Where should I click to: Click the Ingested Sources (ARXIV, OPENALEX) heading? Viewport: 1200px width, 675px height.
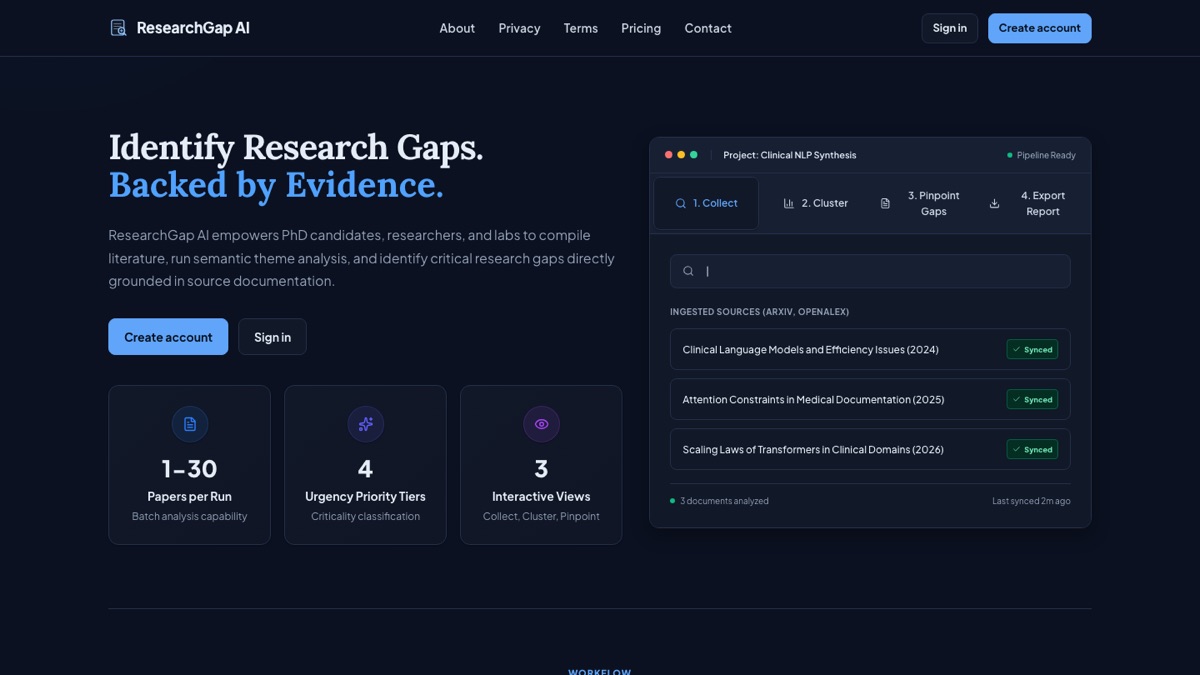759,312
